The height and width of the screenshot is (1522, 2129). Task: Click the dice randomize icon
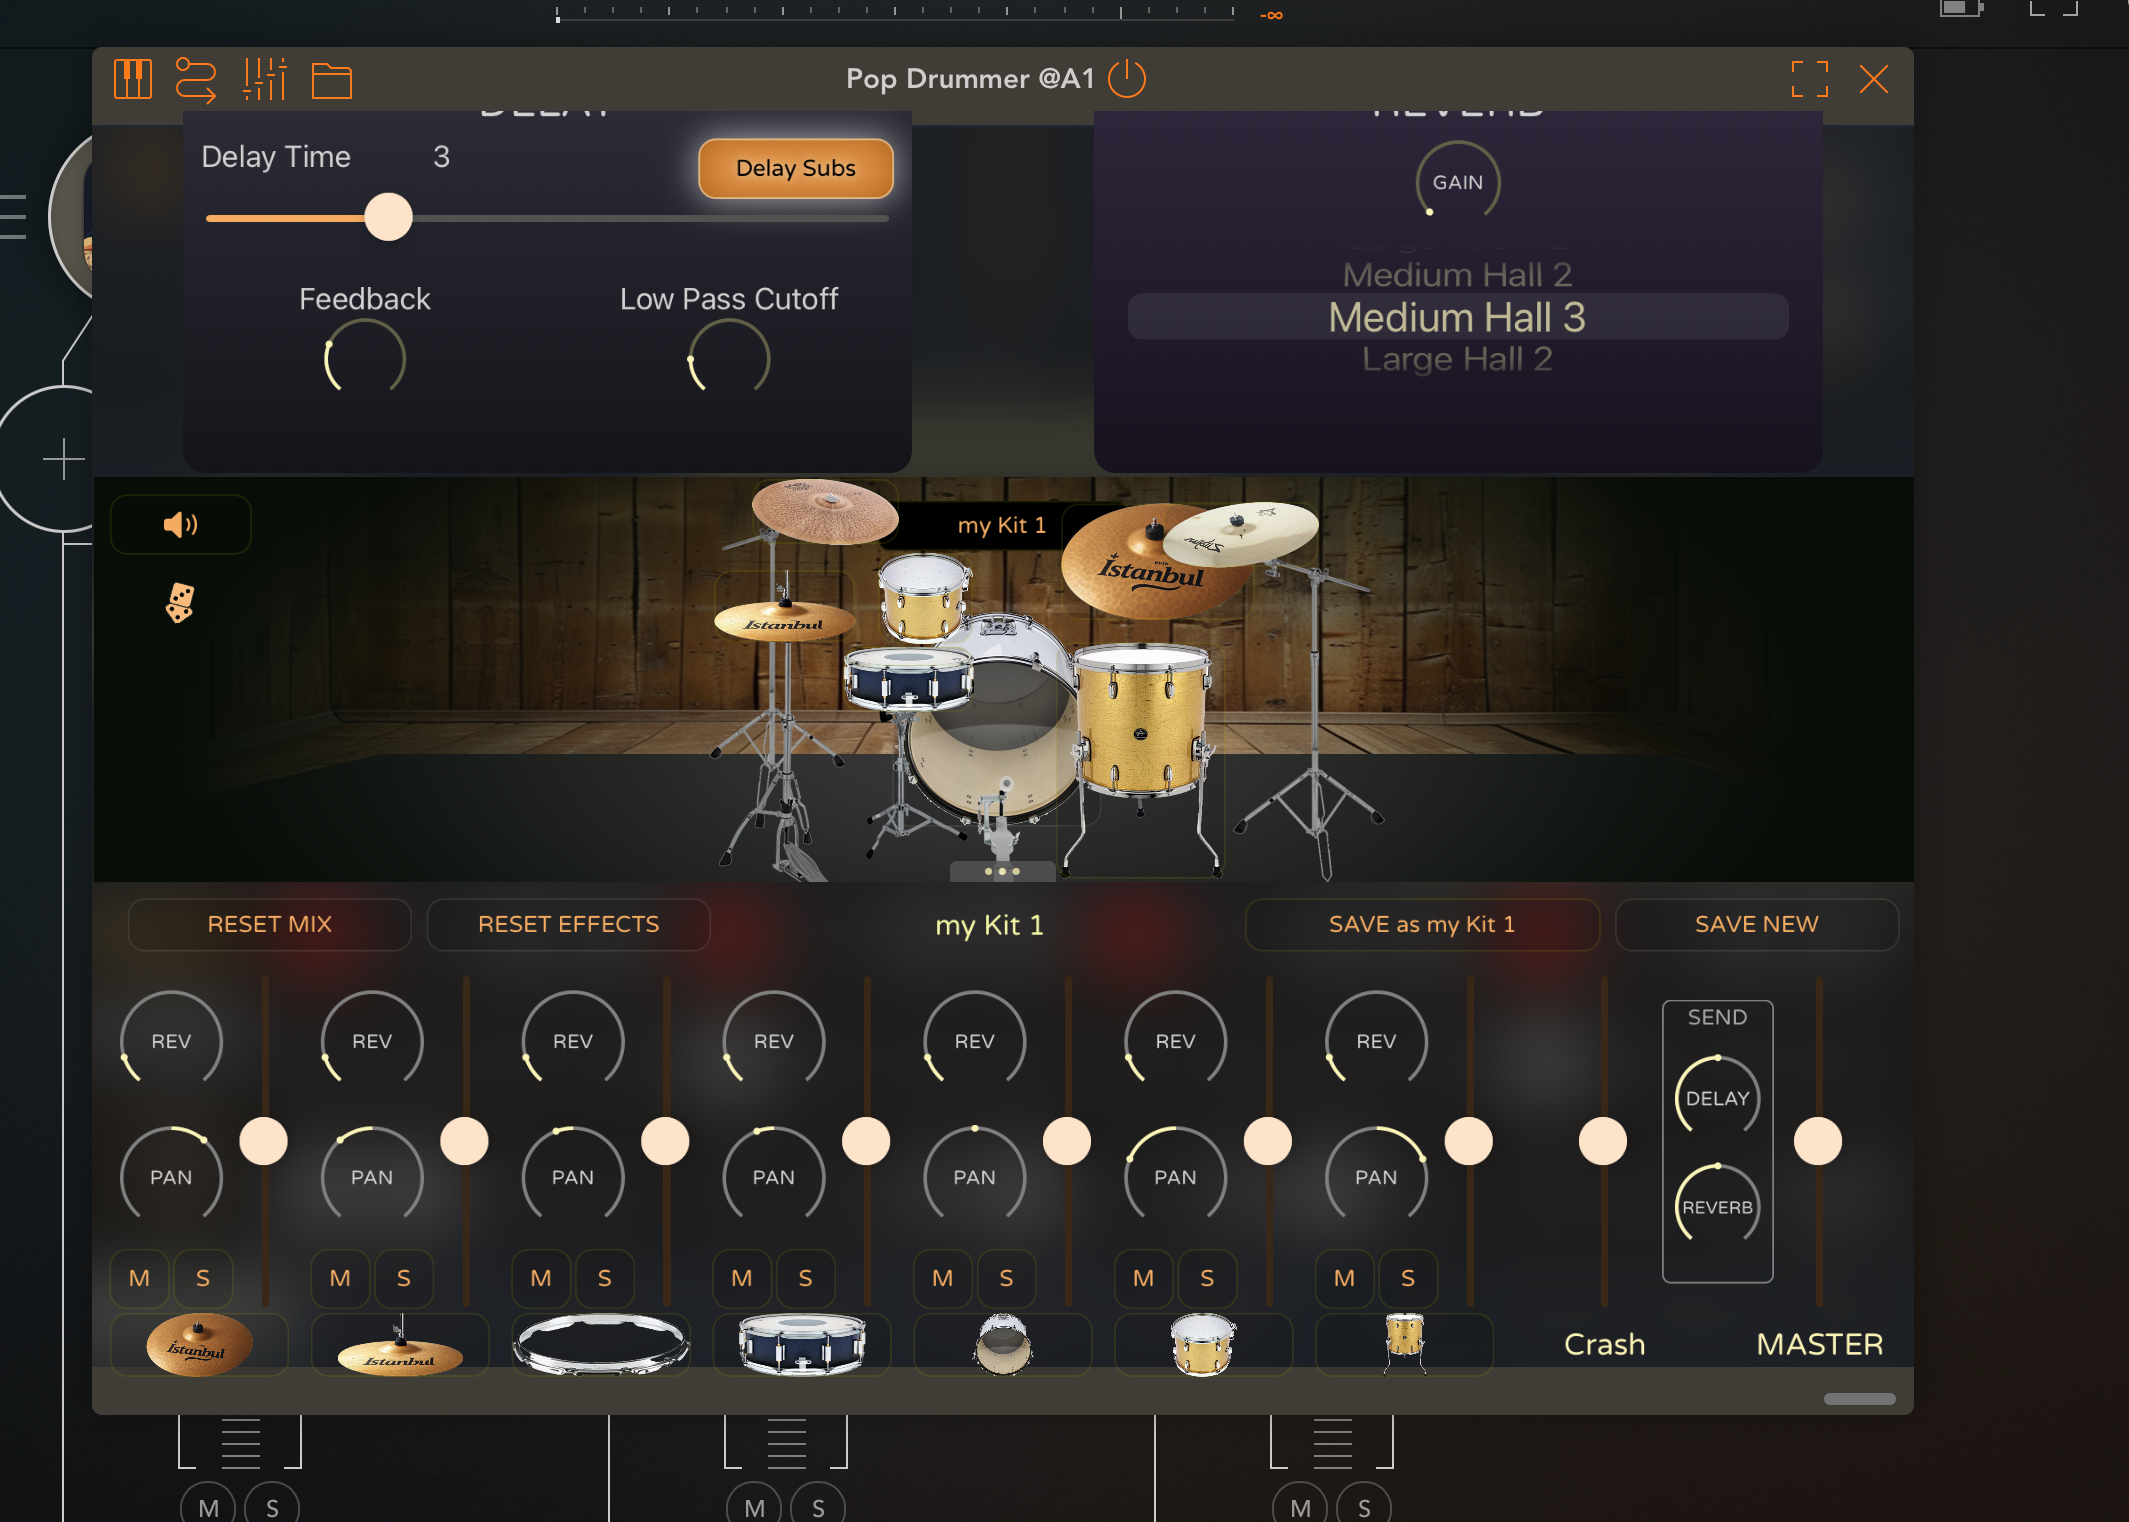coord(180,603)
